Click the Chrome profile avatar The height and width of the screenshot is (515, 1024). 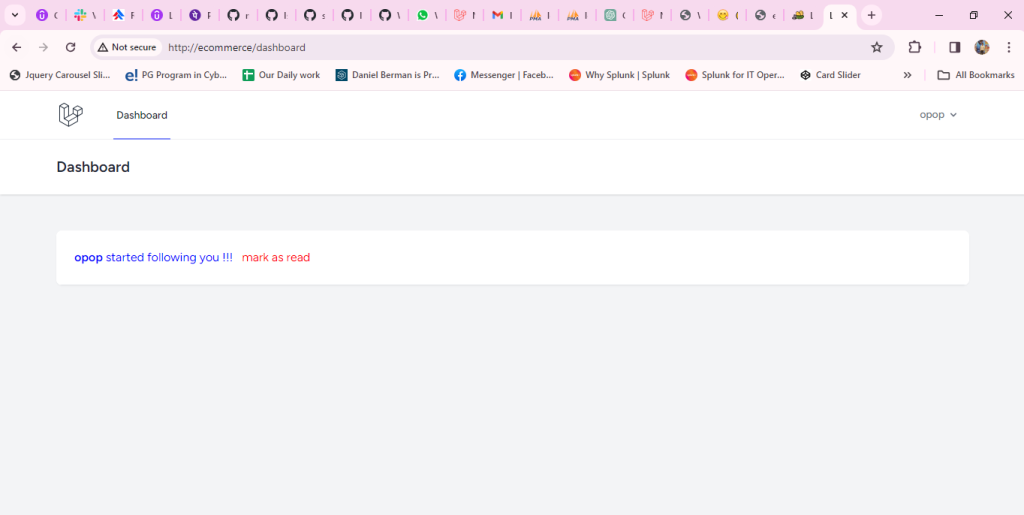coord(982,47)
